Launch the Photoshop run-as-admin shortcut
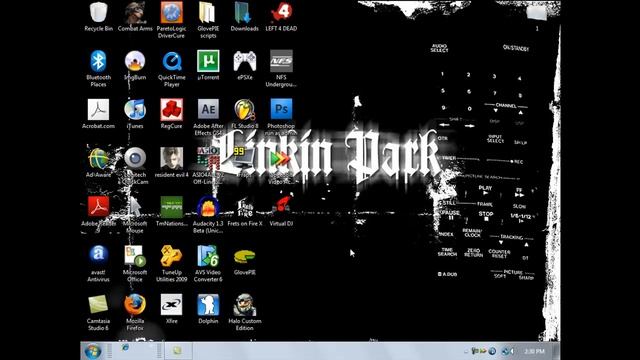640x360 pixels. point(281,117)
